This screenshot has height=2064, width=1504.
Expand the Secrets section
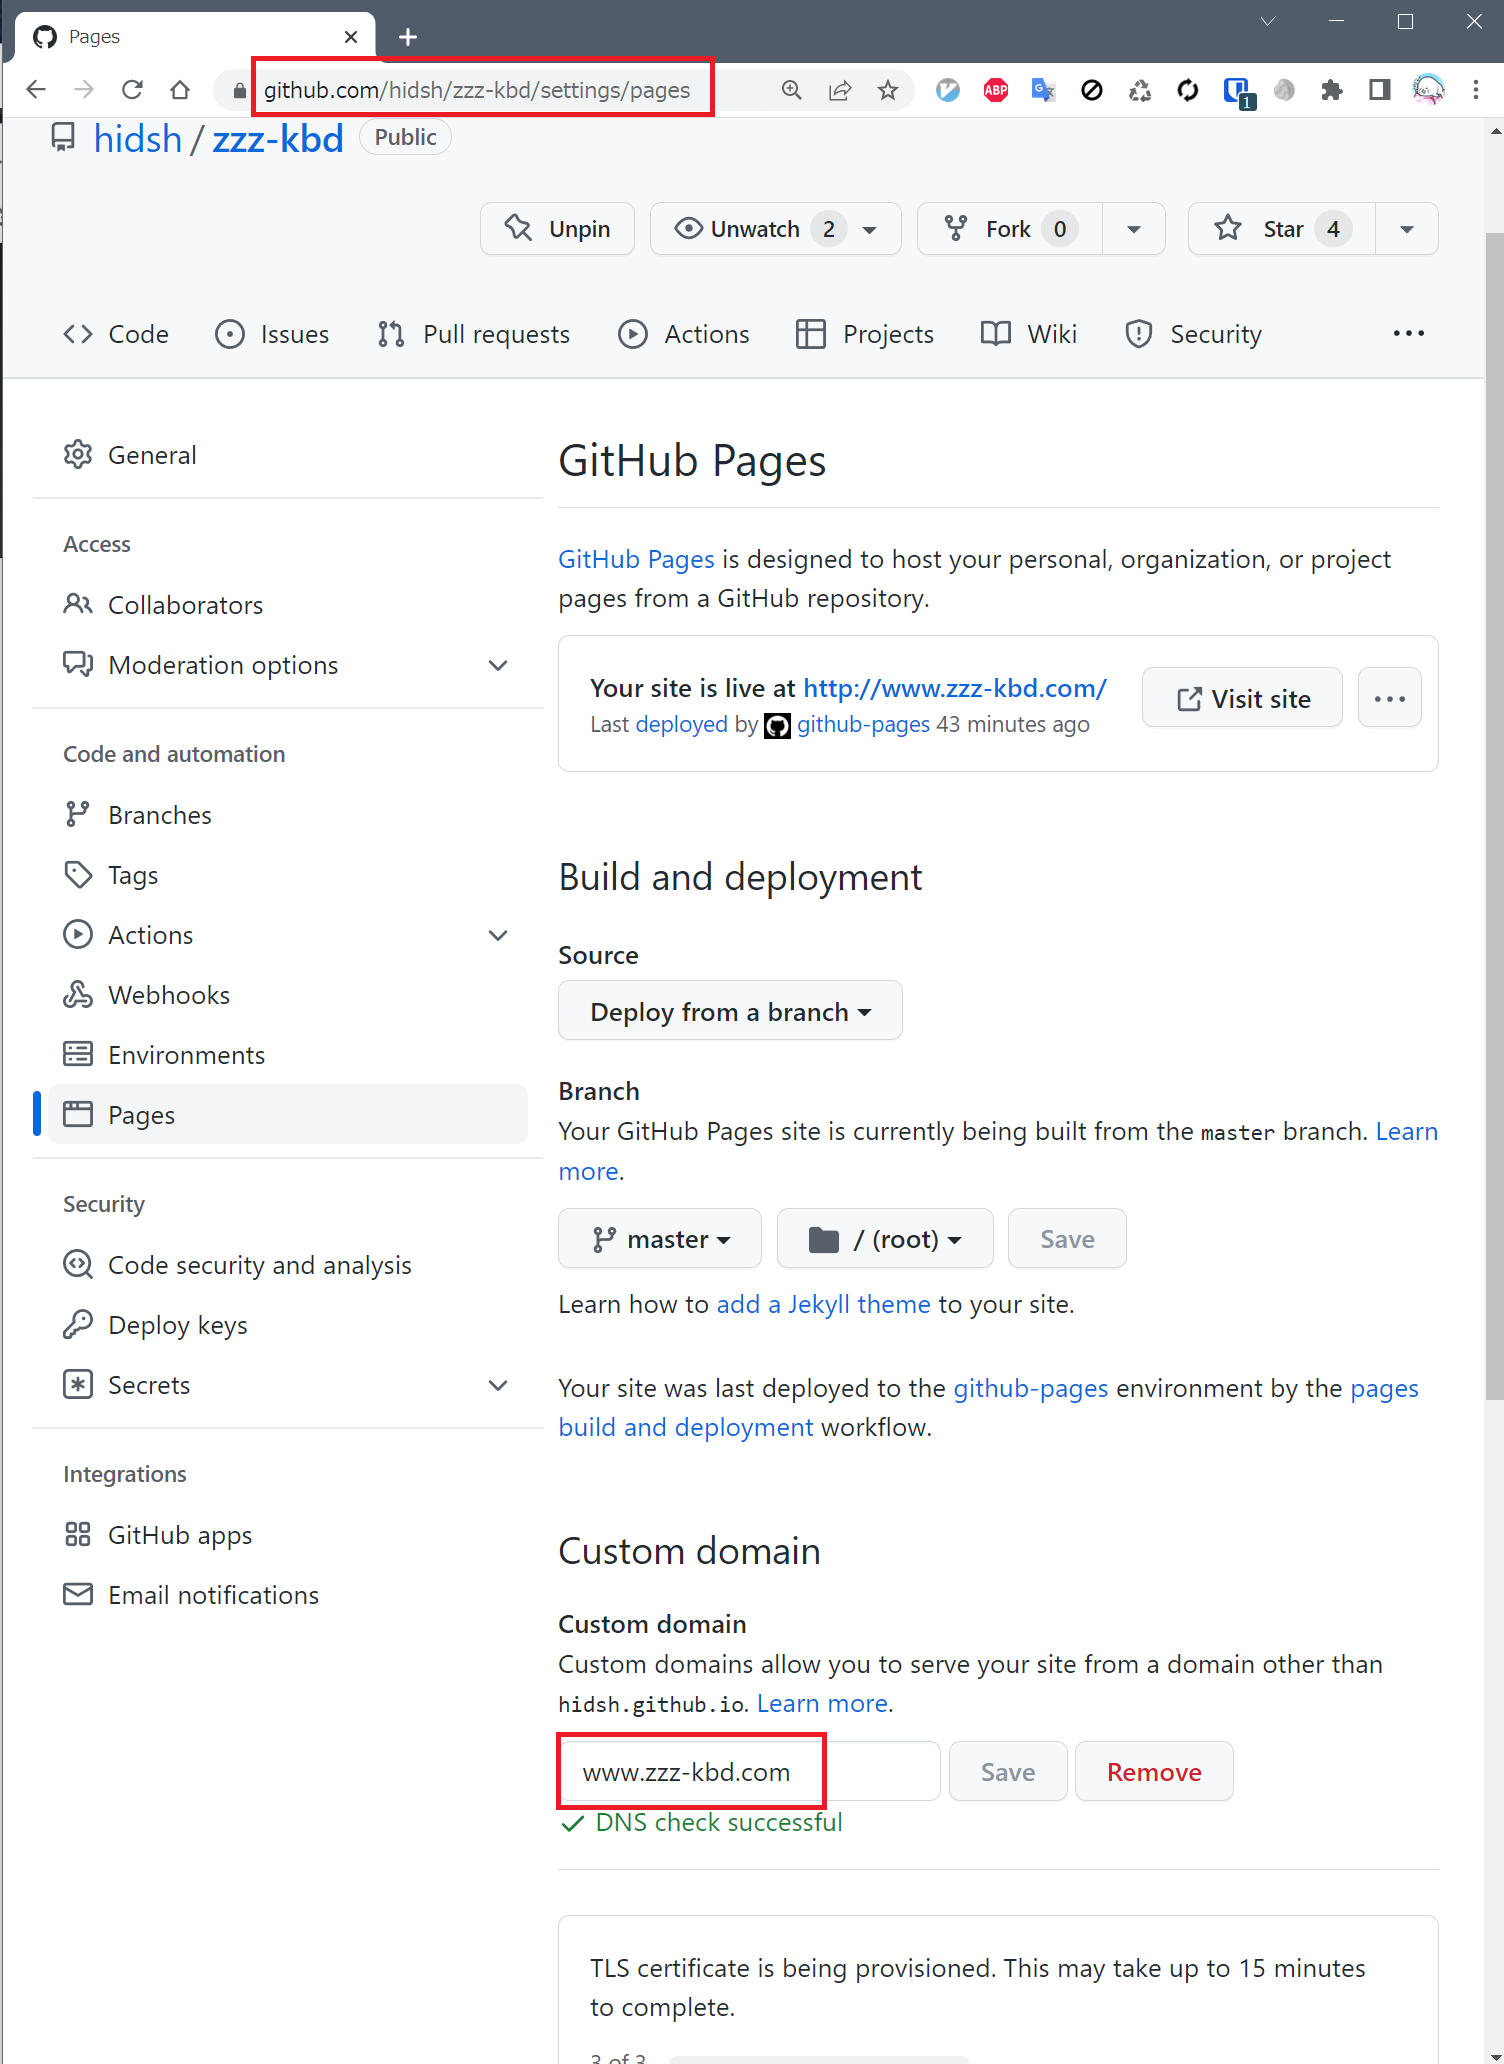(x=288, y=1385)
